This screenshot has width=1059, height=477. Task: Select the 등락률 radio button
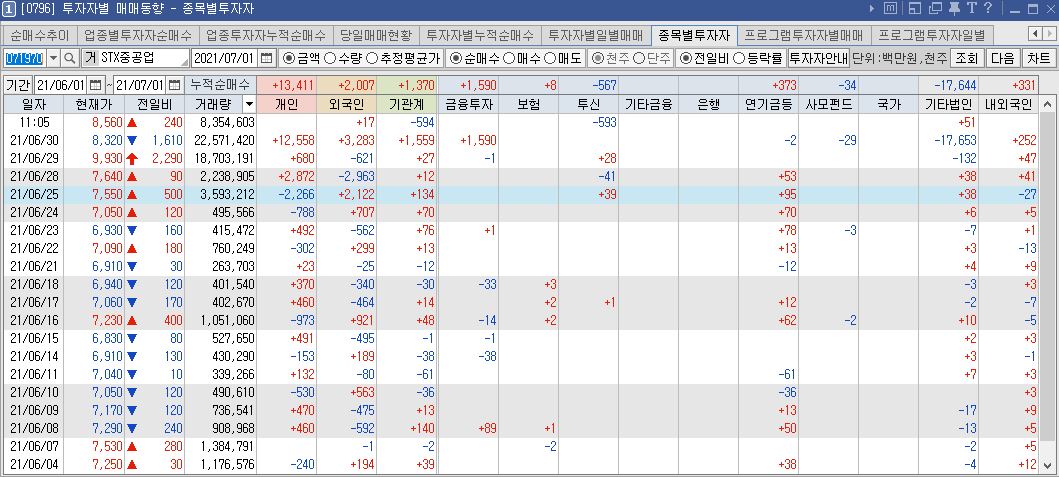coord(740,58)
